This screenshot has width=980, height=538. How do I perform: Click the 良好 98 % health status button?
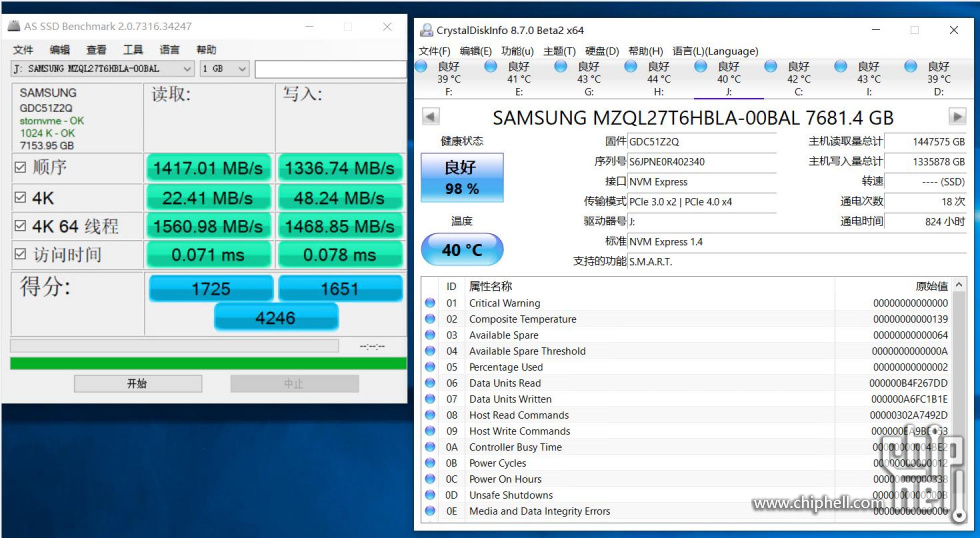(x=462, y=177)
